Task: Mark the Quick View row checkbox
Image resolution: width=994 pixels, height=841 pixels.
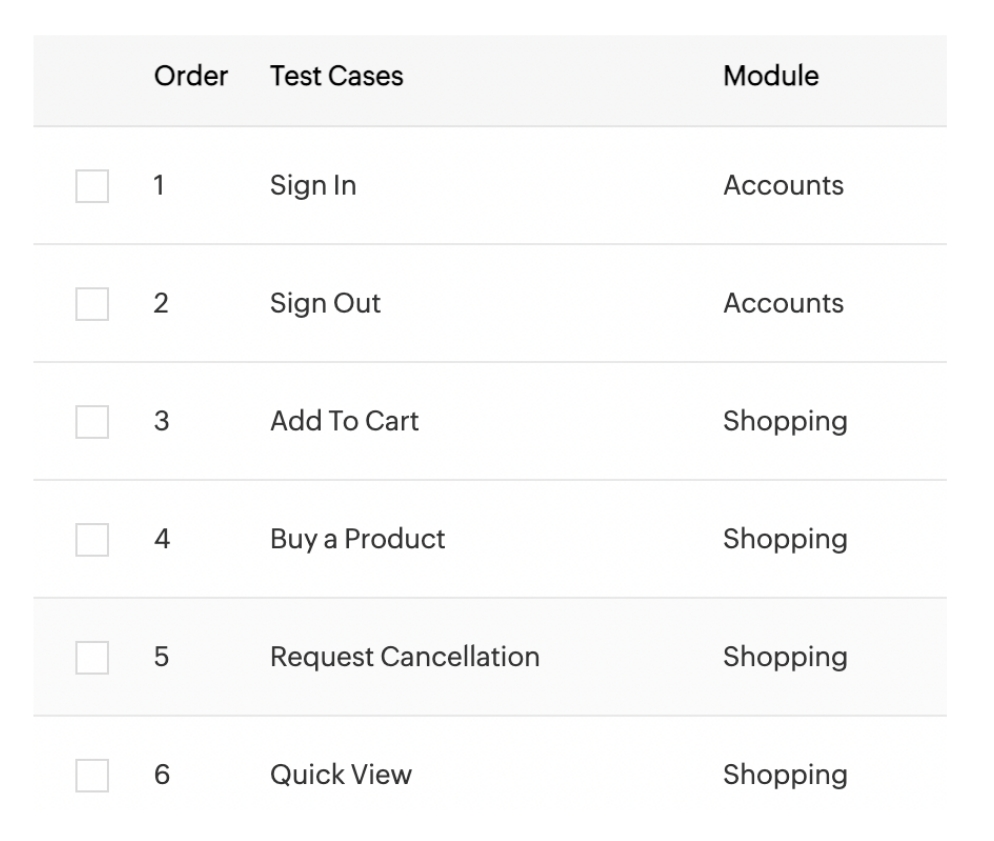Action: click(x=92, y=776)
